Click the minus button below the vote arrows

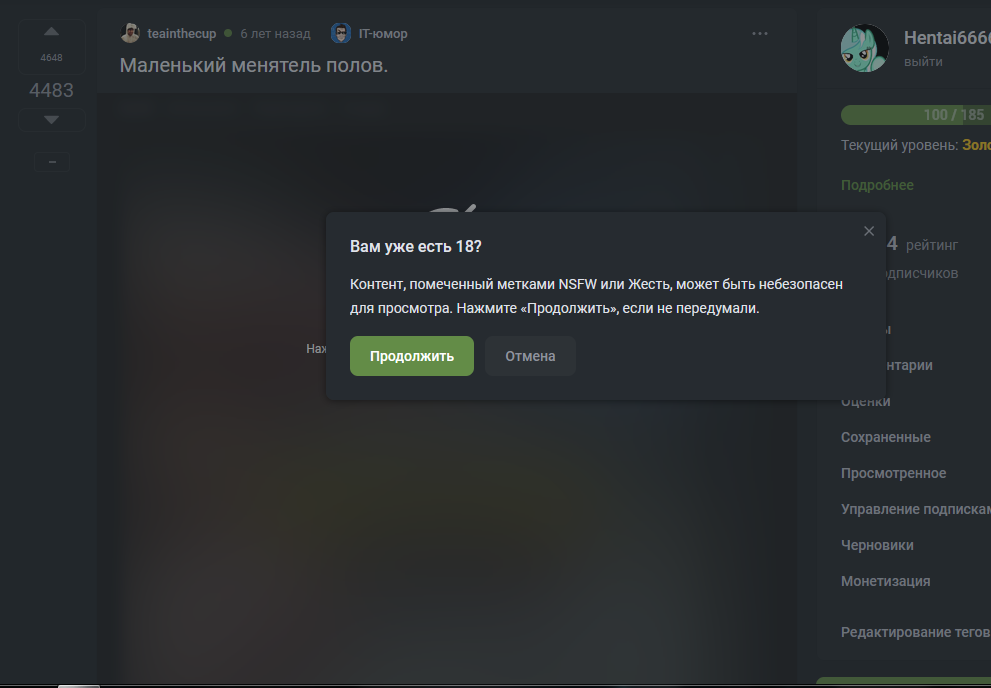pos(52,162)
